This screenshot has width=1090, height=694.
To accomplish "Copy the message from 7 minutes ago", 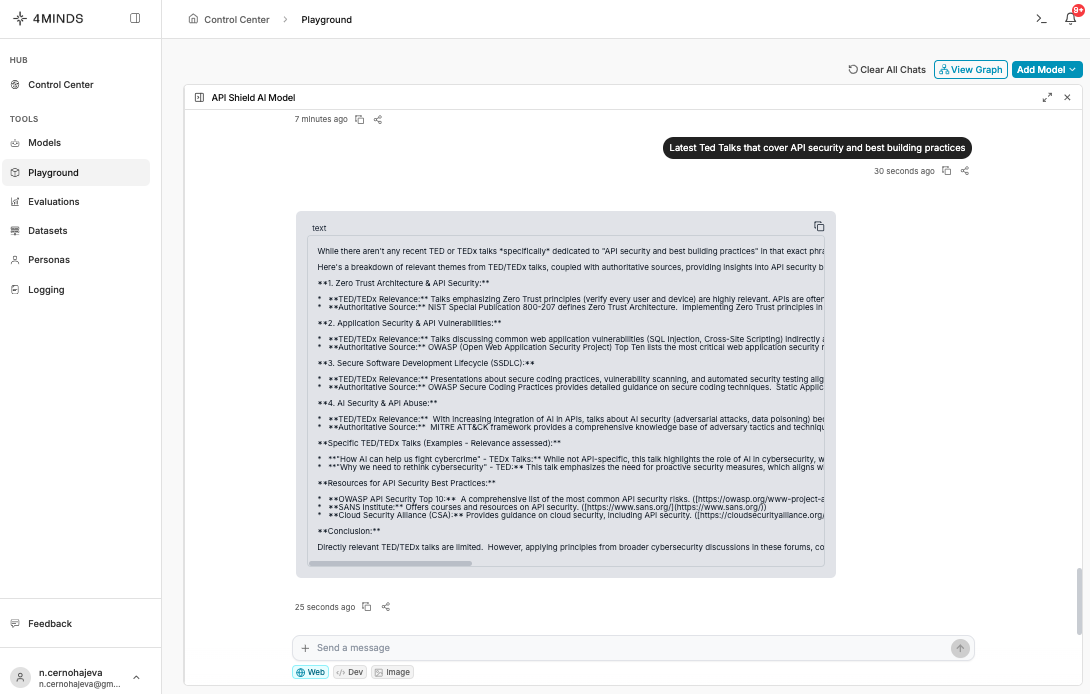I will click(x=359, y=120).
